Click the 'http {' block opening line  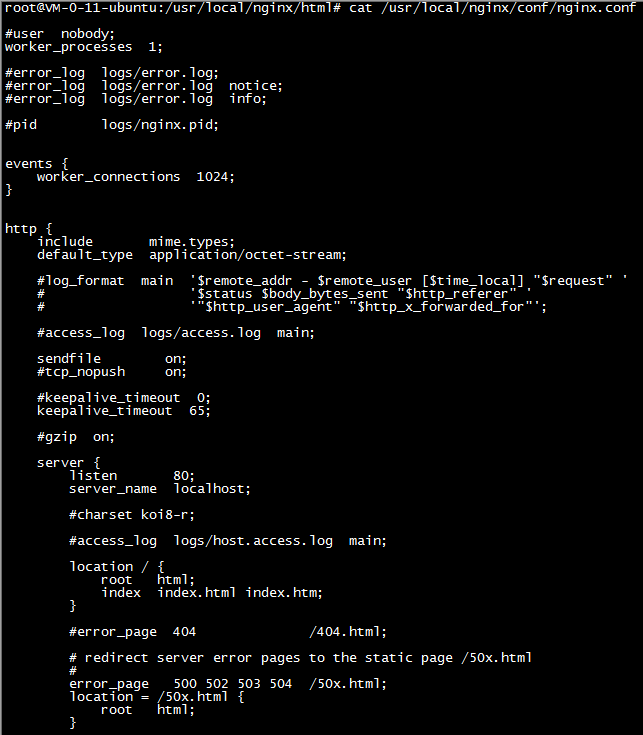tap(29, 229)
